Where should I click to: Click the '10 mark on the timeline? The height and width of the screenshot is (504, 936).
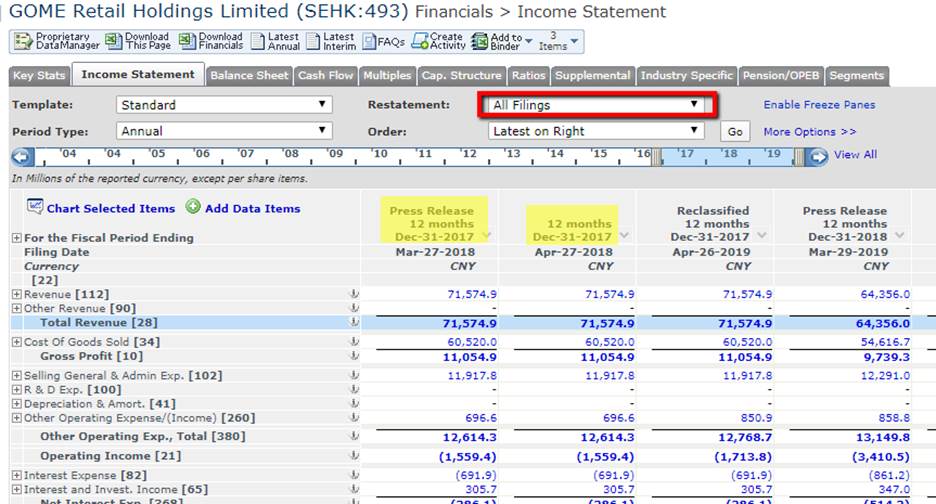(380, 154)
